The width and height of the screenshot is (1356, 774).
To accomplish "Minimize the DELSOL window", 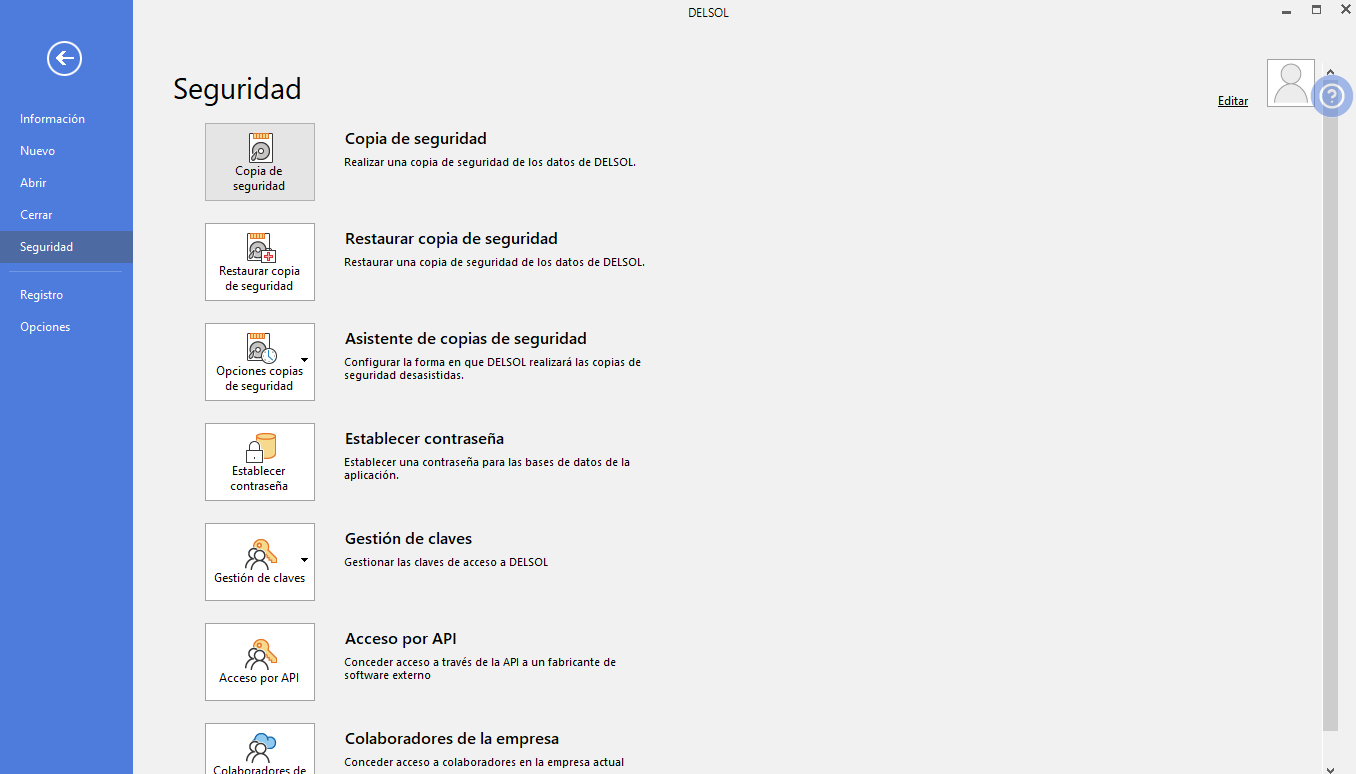I will [1287, 10].
